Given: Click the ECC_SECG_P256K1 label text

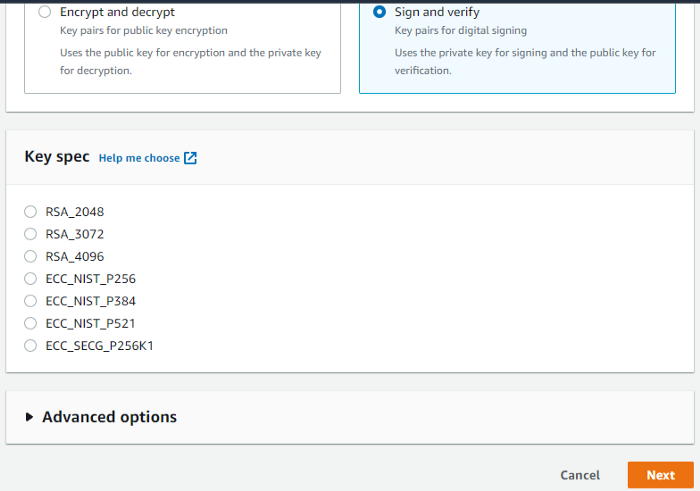Looking at the screenshot, I should click(99, 346).
